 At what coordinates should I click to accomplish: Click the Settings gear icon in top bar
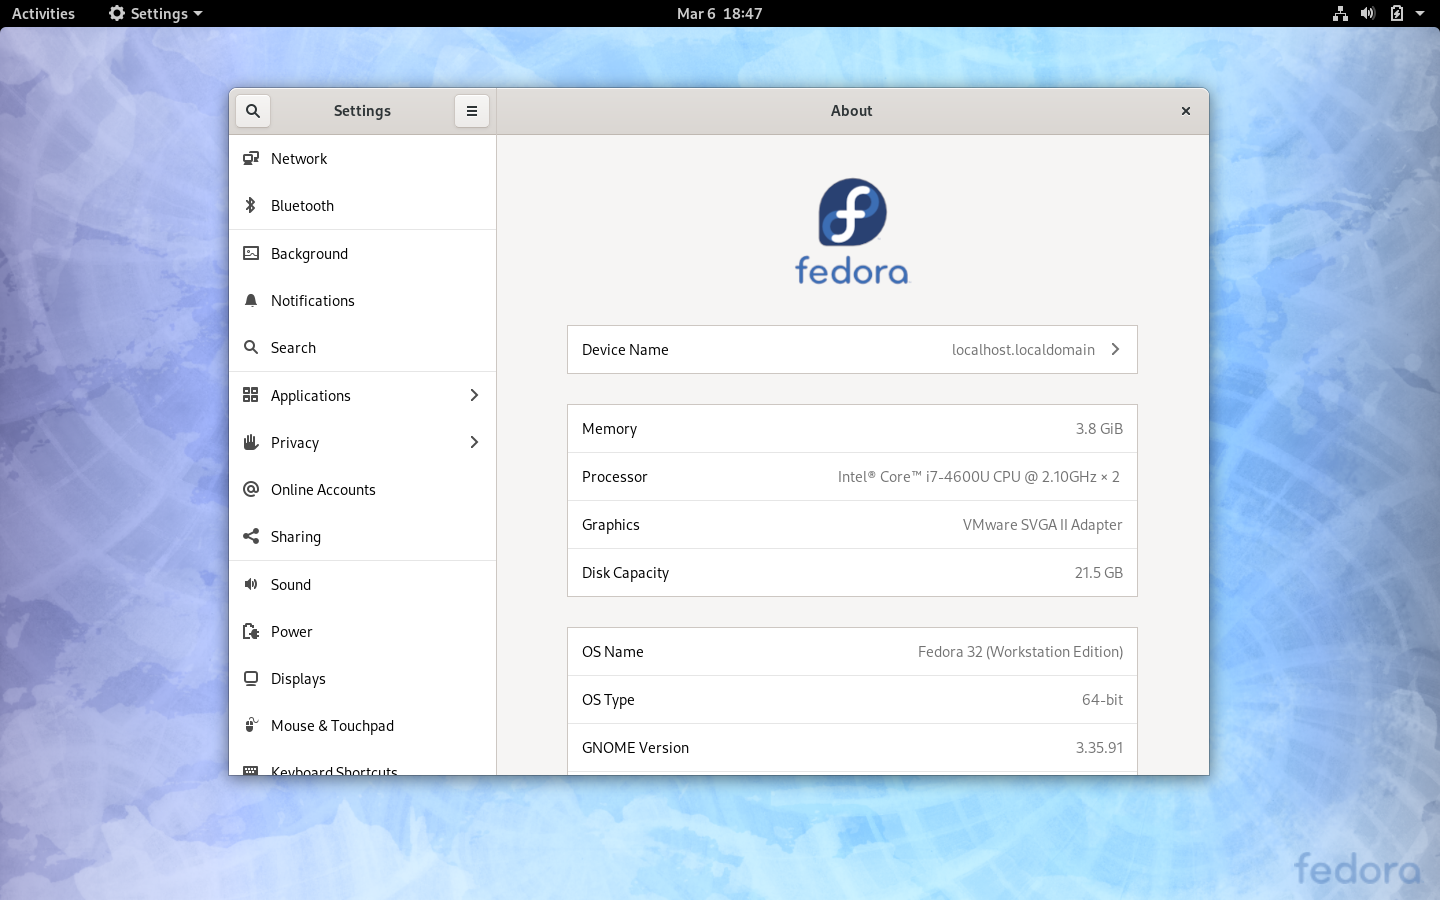117,13
